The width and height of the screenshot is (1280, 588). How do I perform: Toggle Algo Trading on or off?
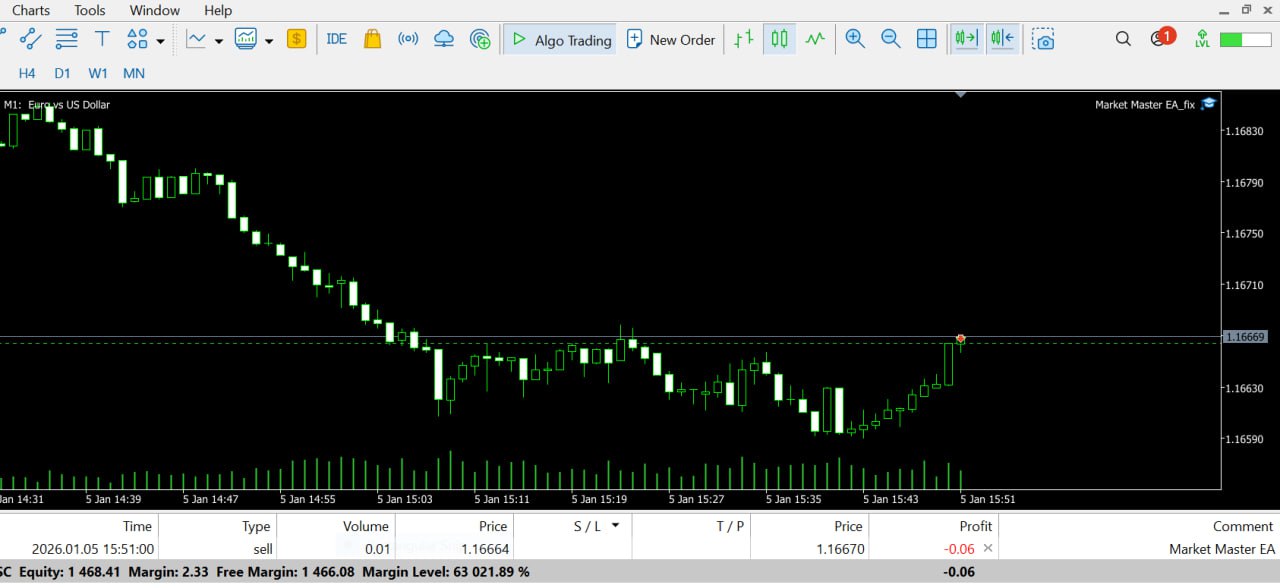coord(561,40)
